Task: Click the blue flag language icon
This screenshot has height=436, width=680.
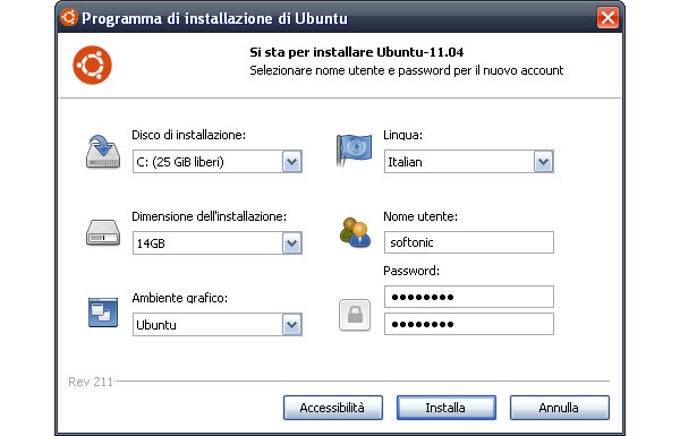Action: [354, 150]
